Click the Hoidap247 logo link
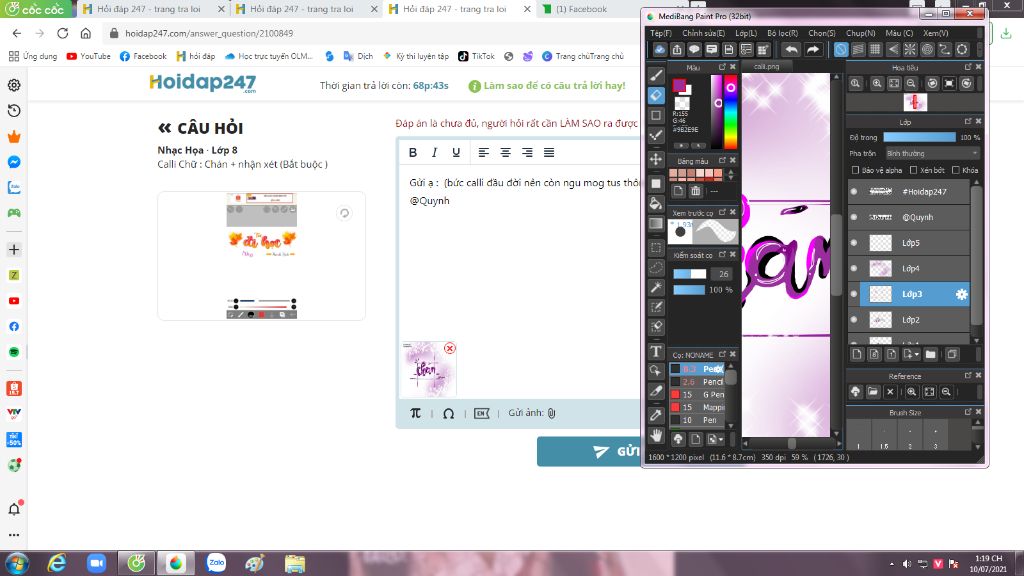 [202, 83]
